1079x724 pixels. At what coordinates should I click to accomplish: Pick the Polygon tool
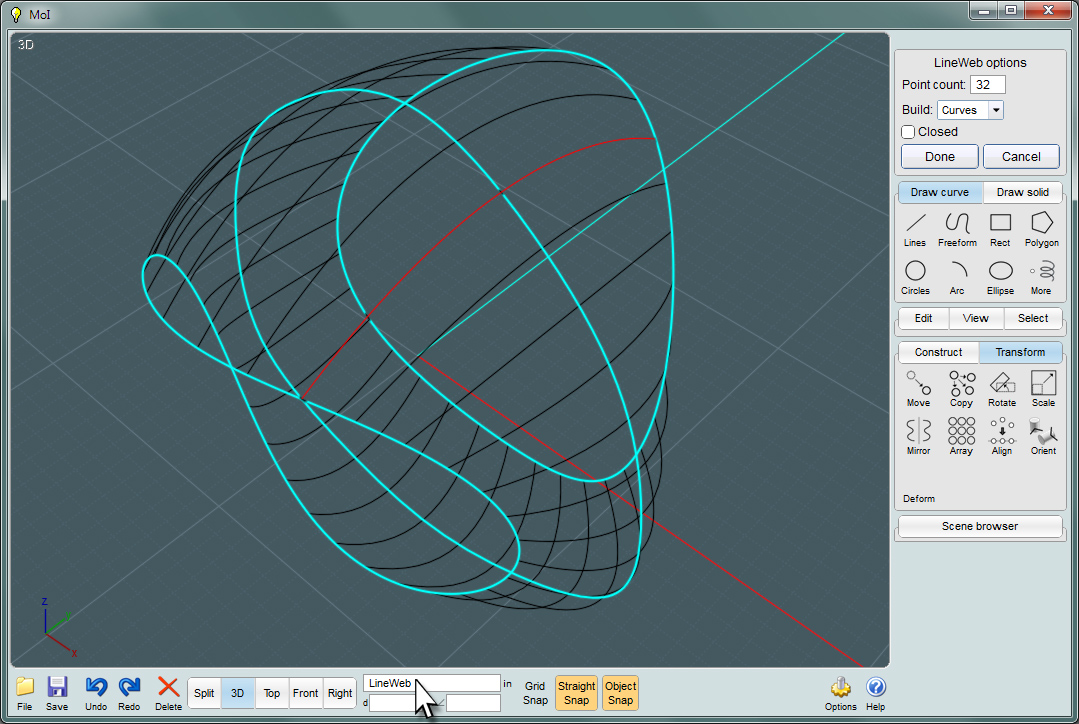(1042, 230)
